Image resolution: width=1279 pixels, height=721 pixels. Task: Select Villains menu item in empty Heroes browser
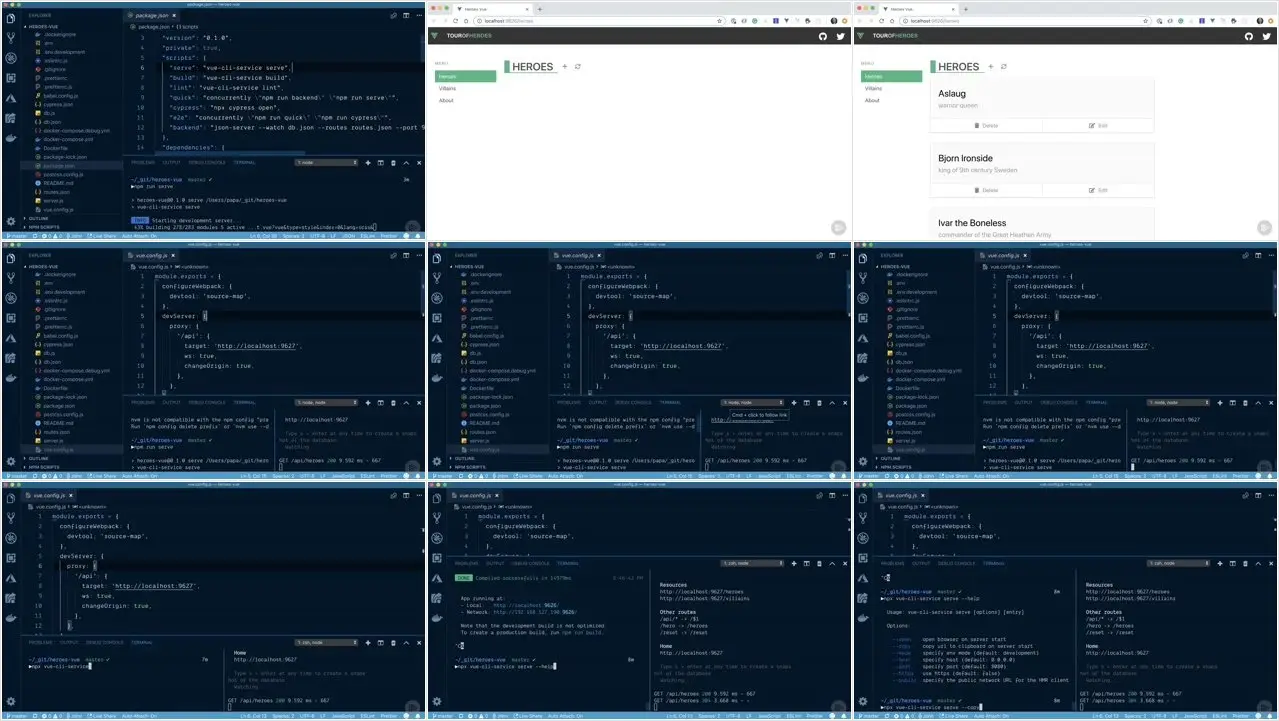pyautogui.click(x=448, y=88)
